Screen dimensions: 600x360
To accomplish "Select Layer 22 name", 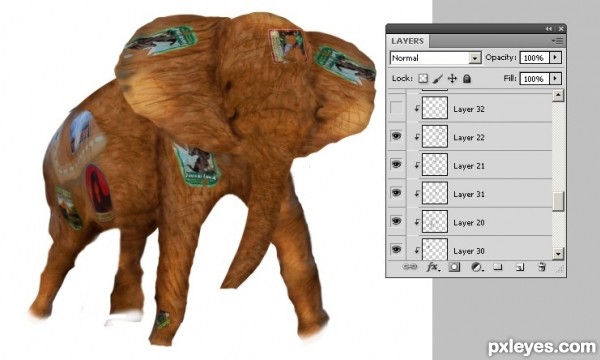I will coord(469,137).
